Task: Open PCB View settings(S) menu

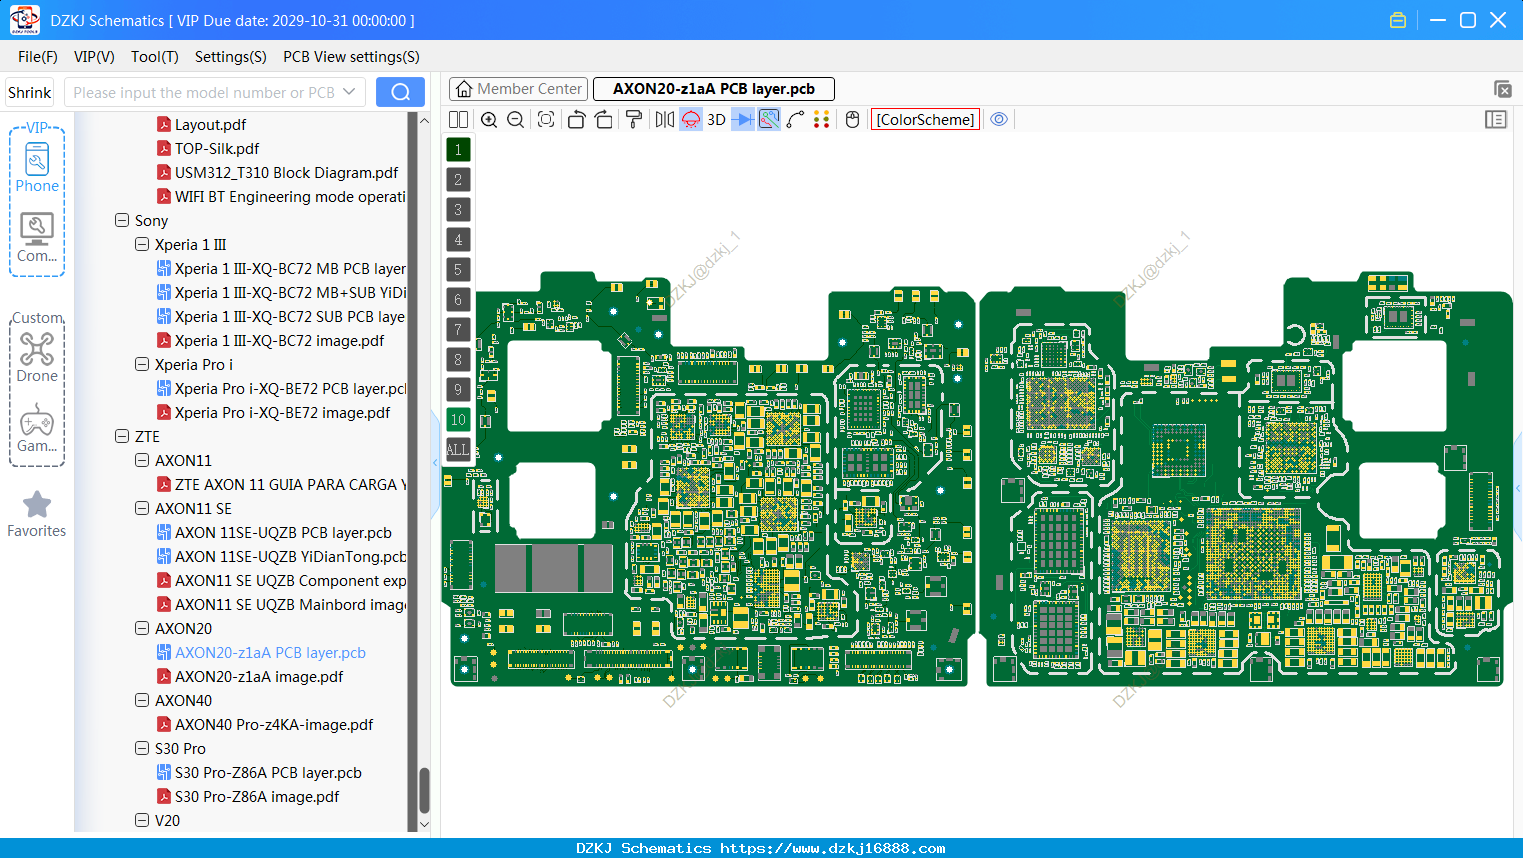Action: pos(351,57)
